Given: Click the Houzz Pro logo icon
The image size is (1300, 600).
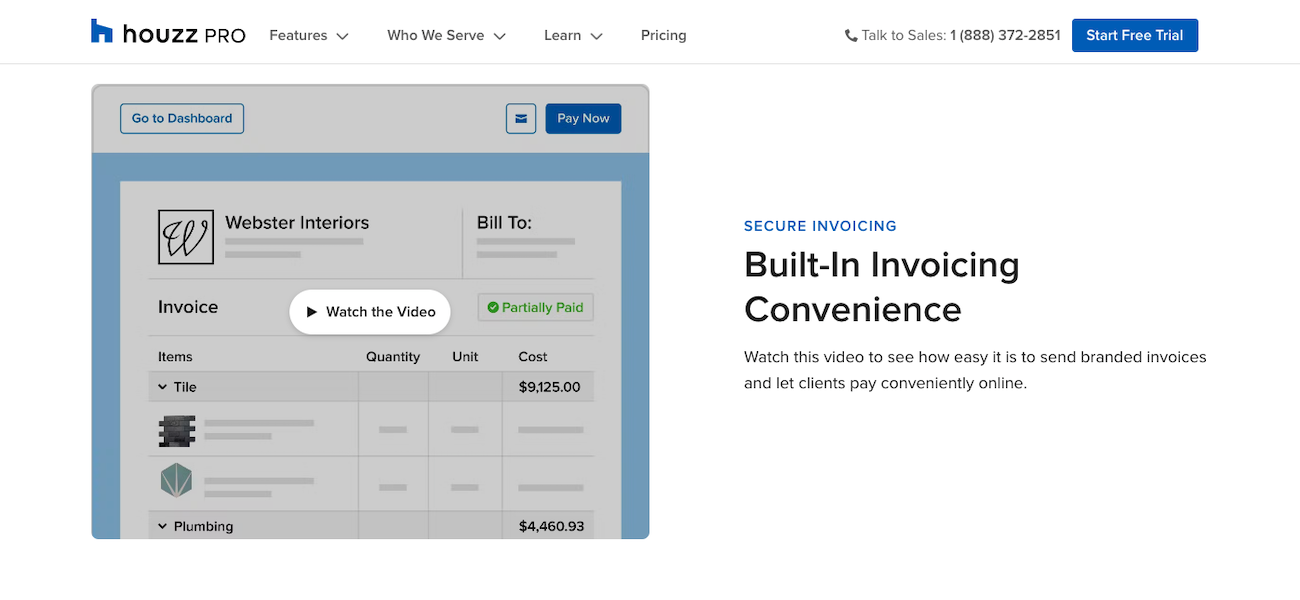Looking at the screenshot, I should coord(102,31).
